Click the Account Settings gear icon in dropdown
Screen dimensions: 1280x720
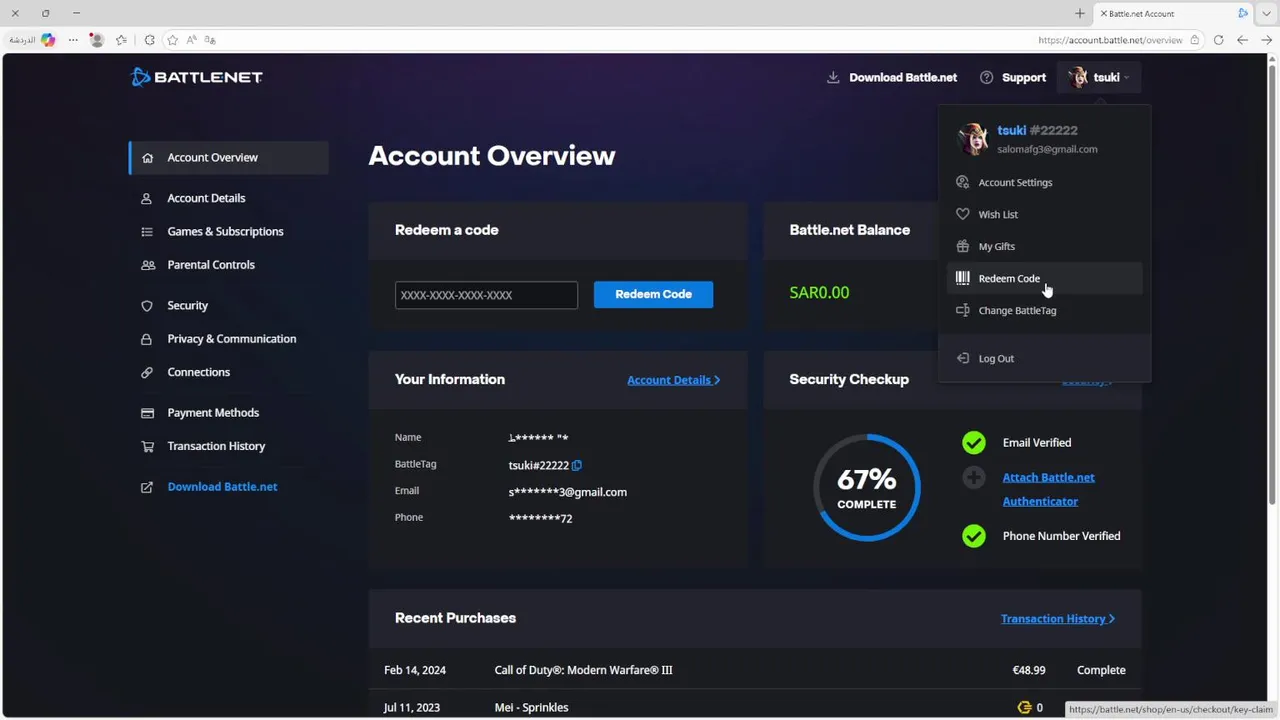[963, 182]
